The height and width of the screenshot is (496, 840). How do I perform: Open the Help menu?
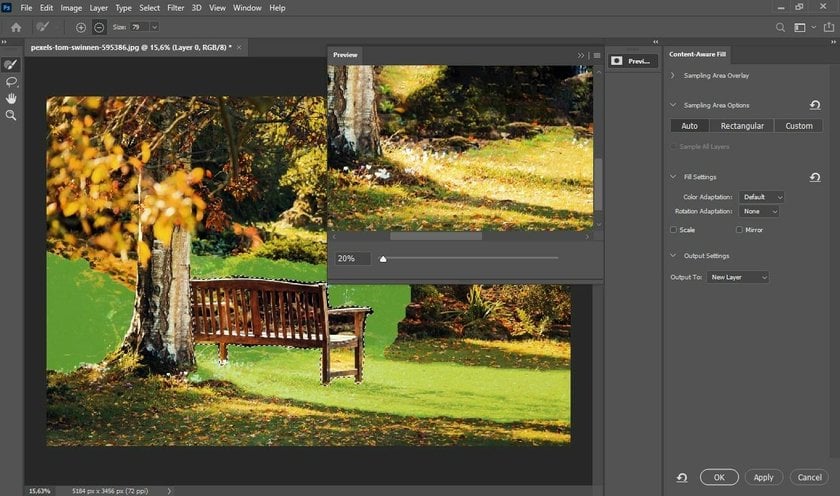pos(277,8)
